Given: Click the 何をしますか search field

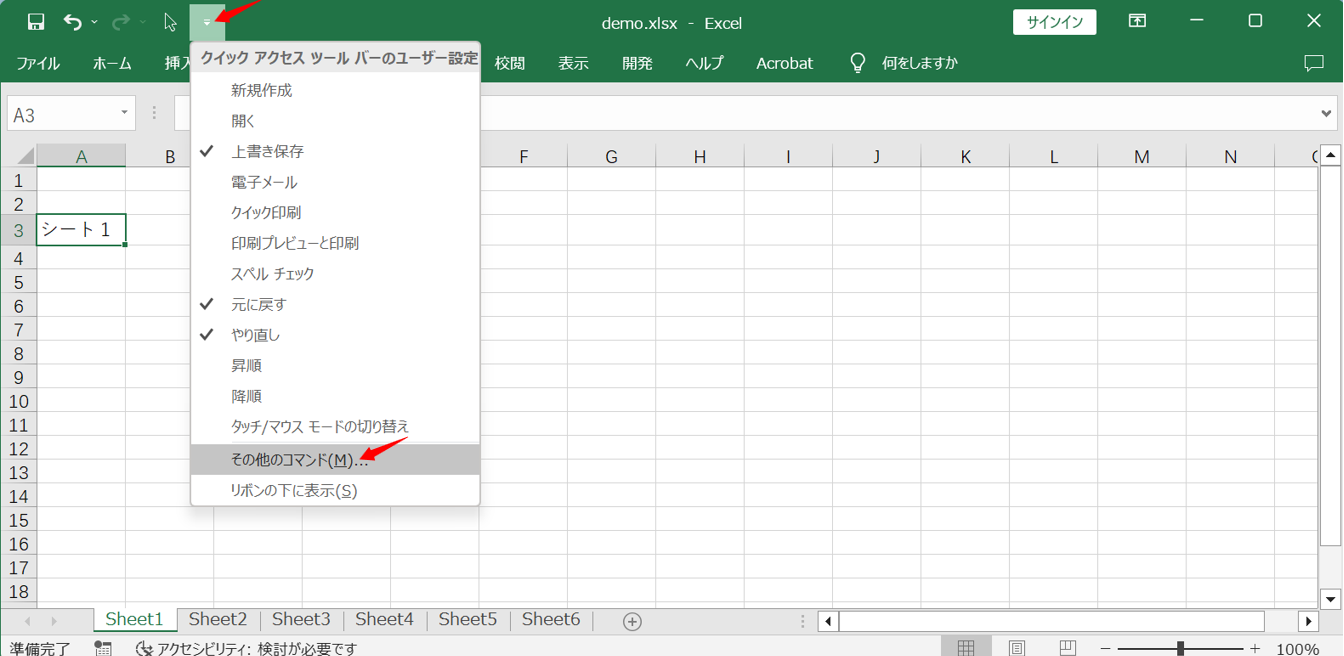Looking at the screenshot, I should click(x=919, y=63).
